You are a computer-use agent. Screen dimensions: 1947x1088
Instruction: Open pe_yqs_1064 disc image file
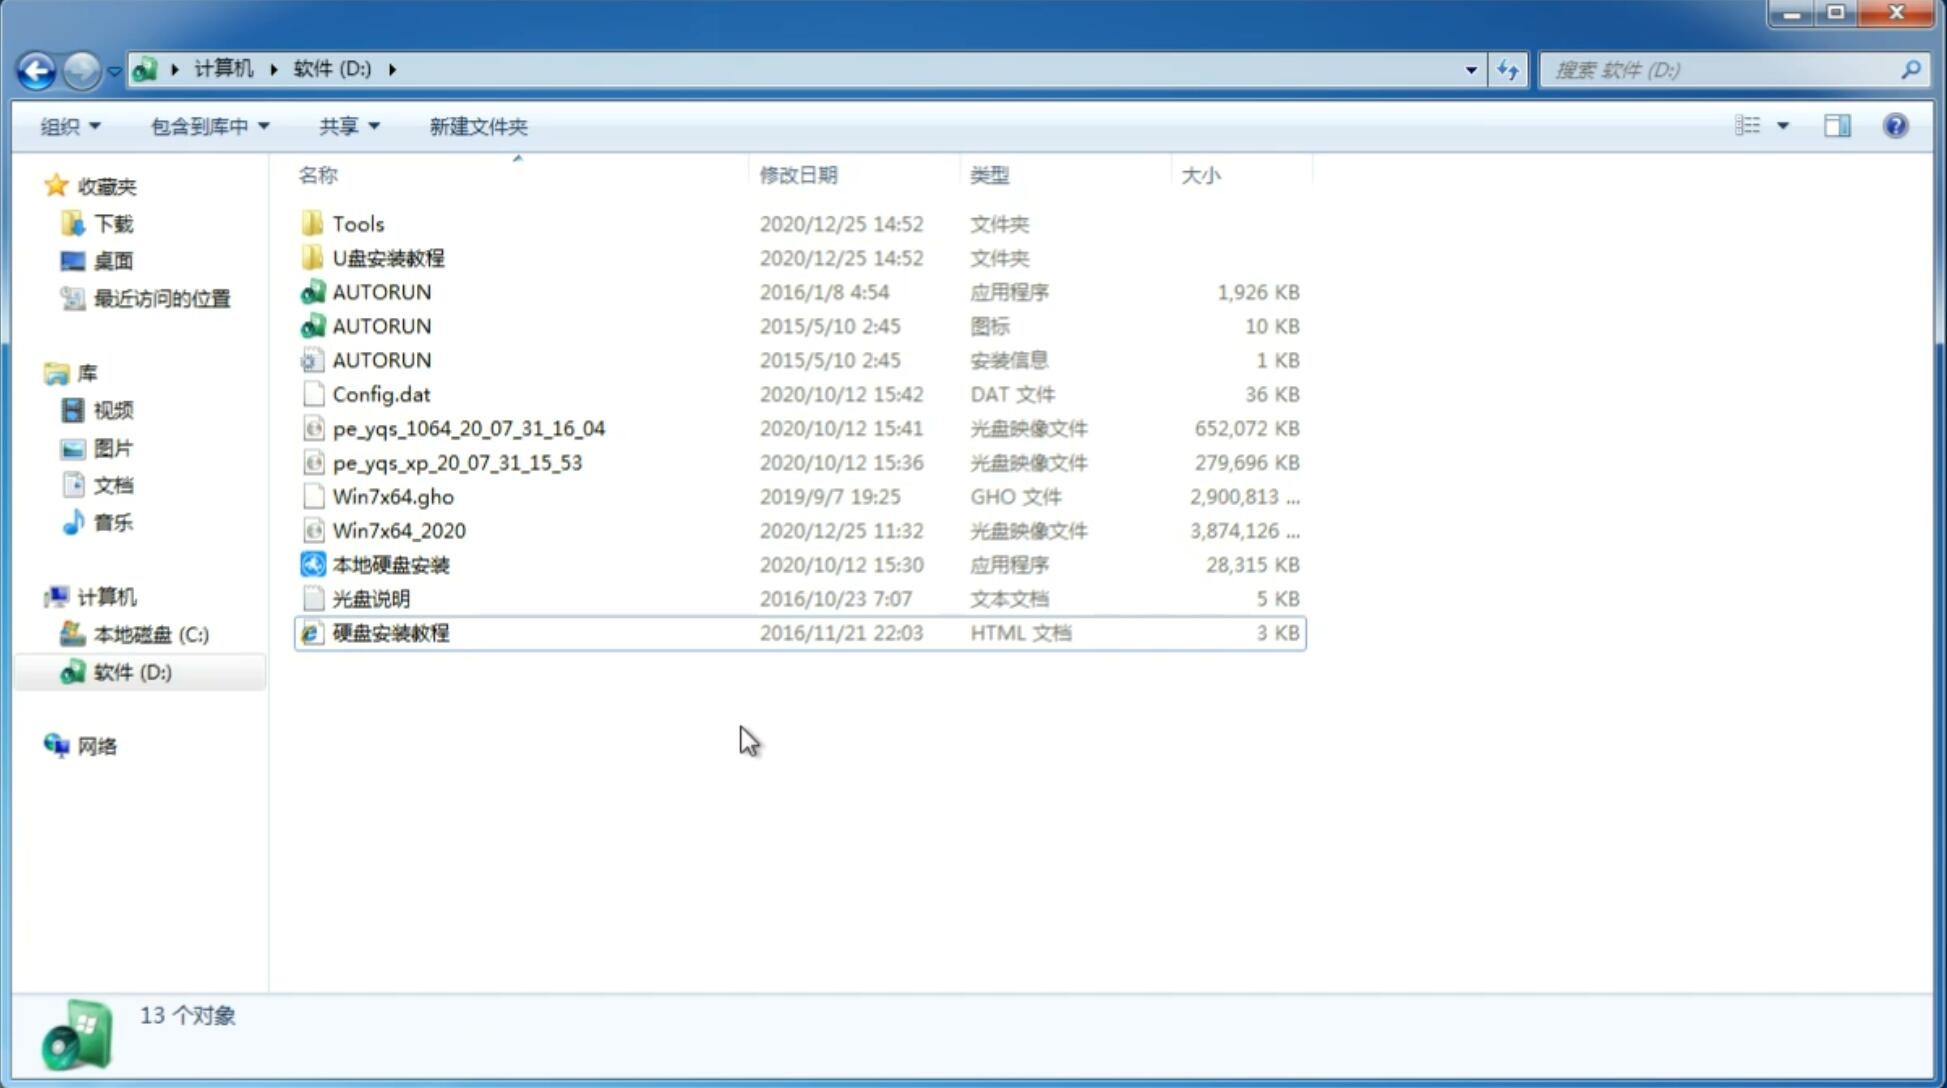[x=468, y=428]
